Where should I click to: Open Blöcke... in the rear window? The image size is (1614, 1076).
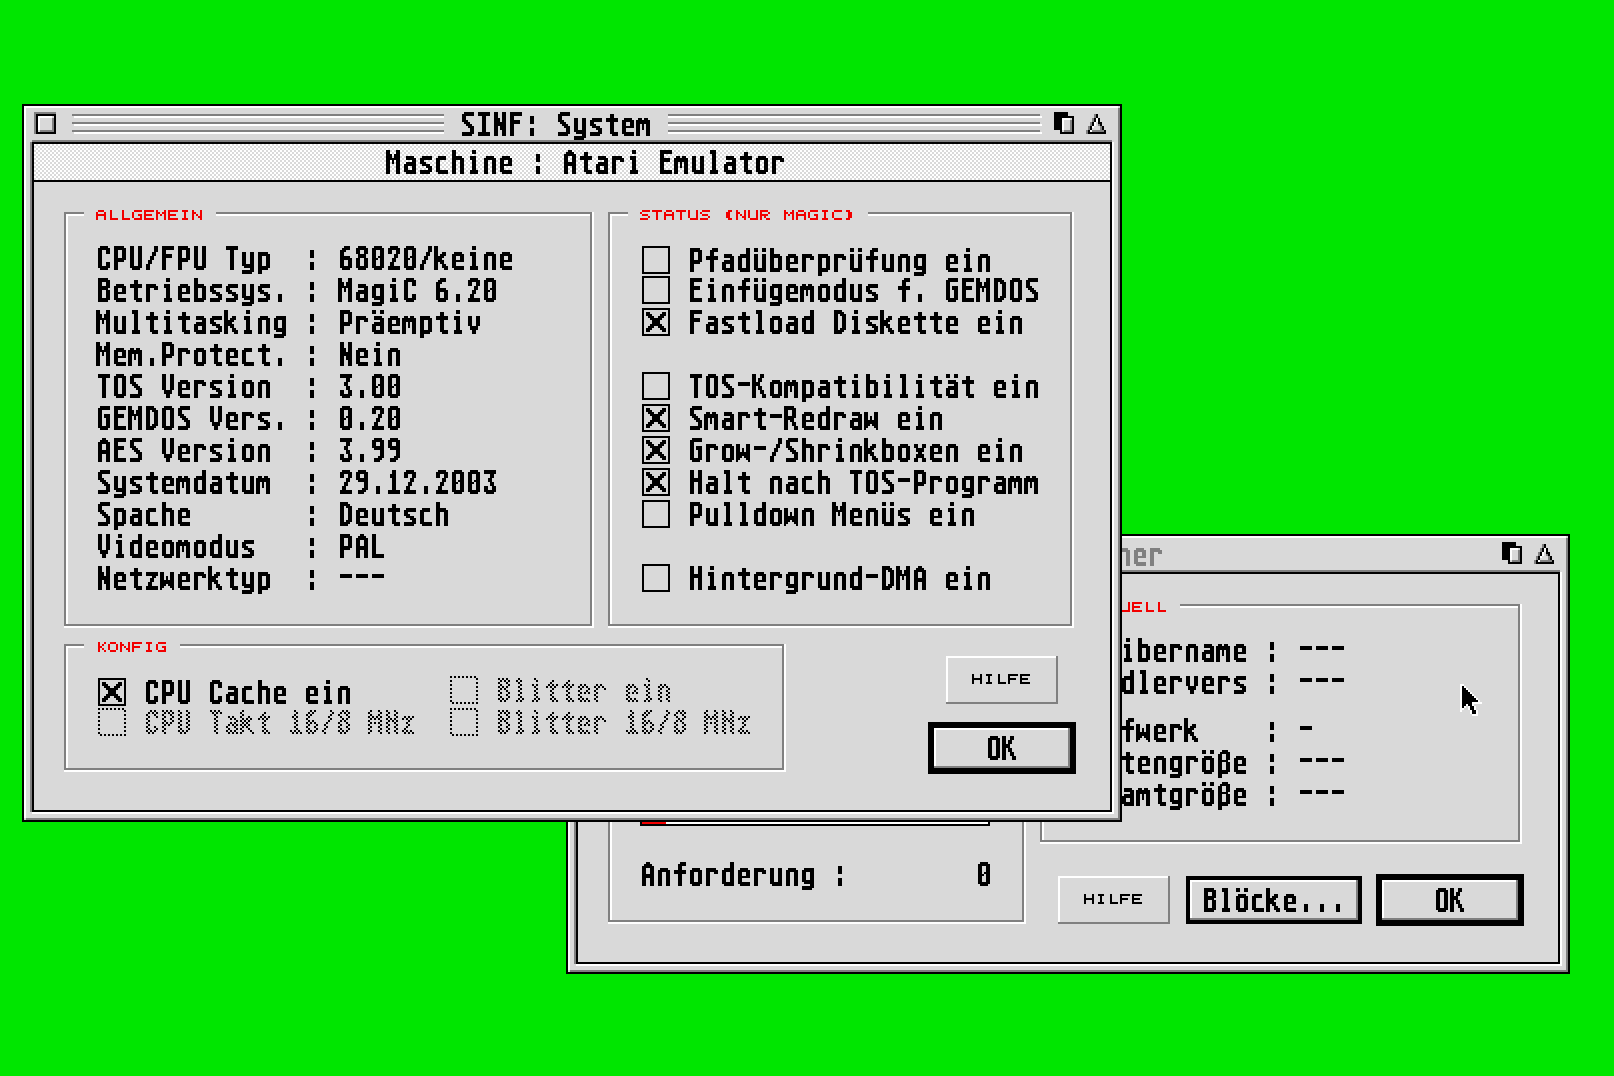tap(1273, 900)
